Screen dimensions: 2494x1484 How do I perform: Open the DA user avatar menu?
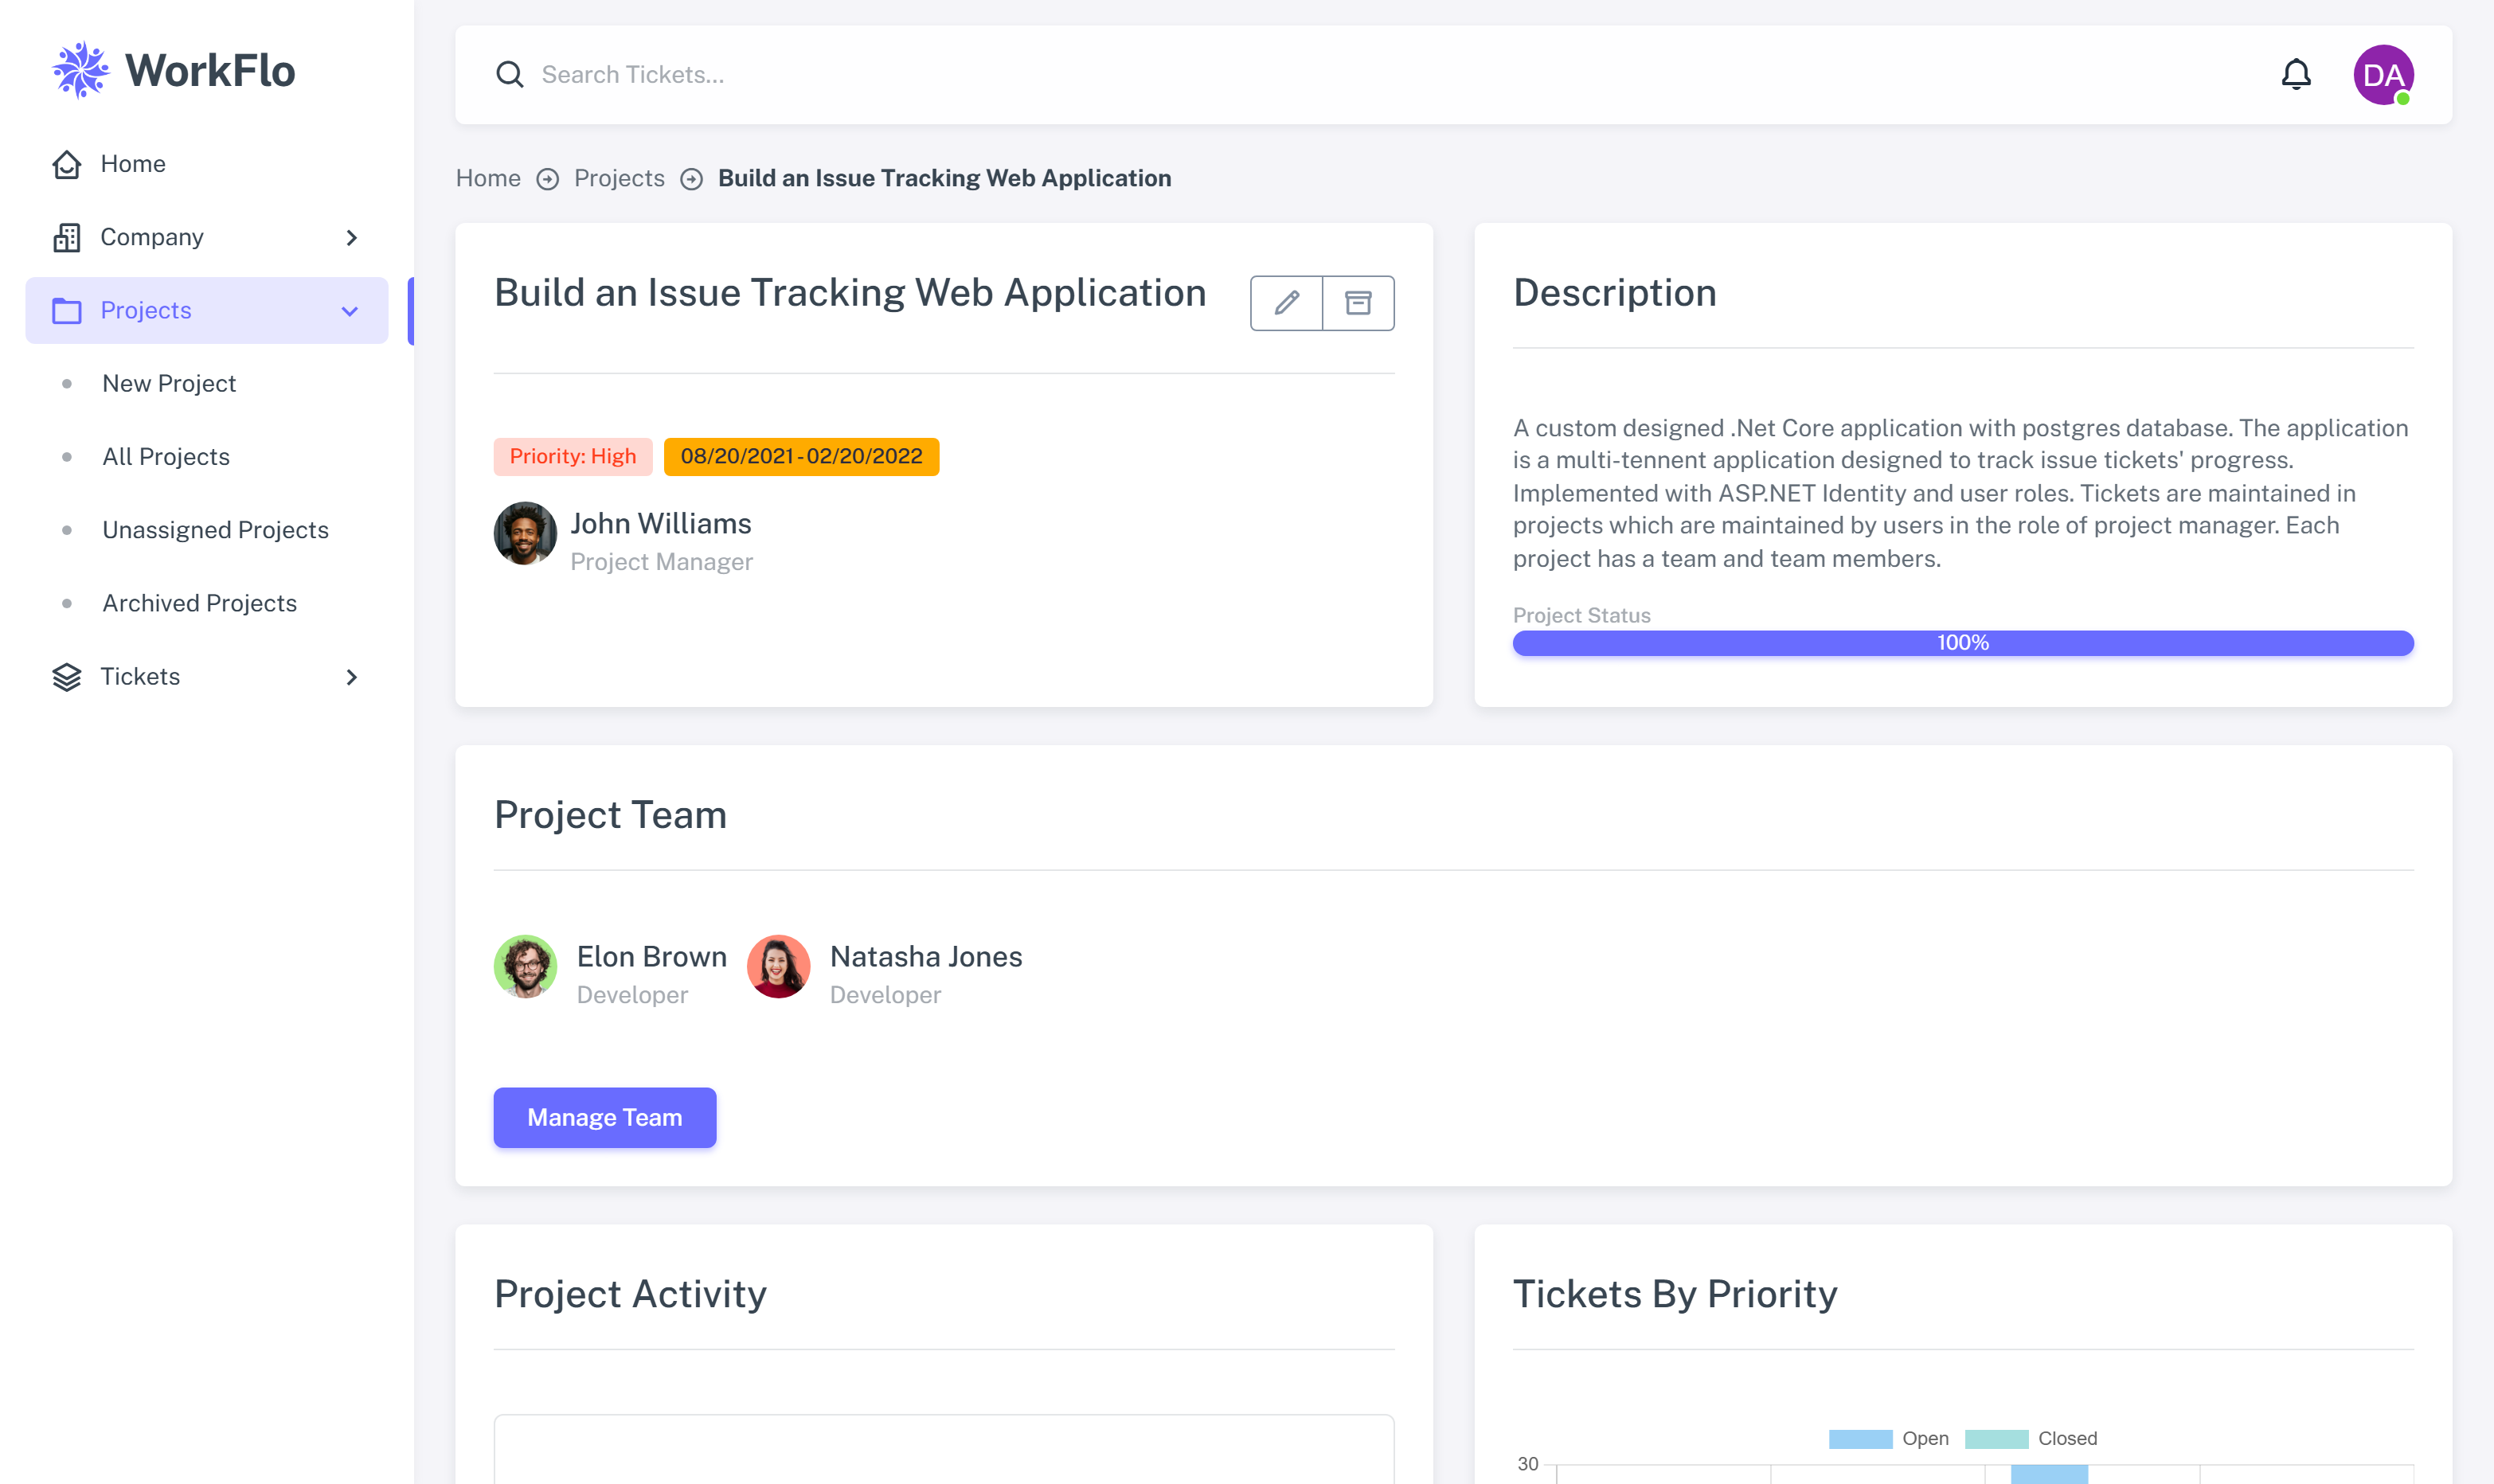pyautogui.click(x=2383, y=75)
